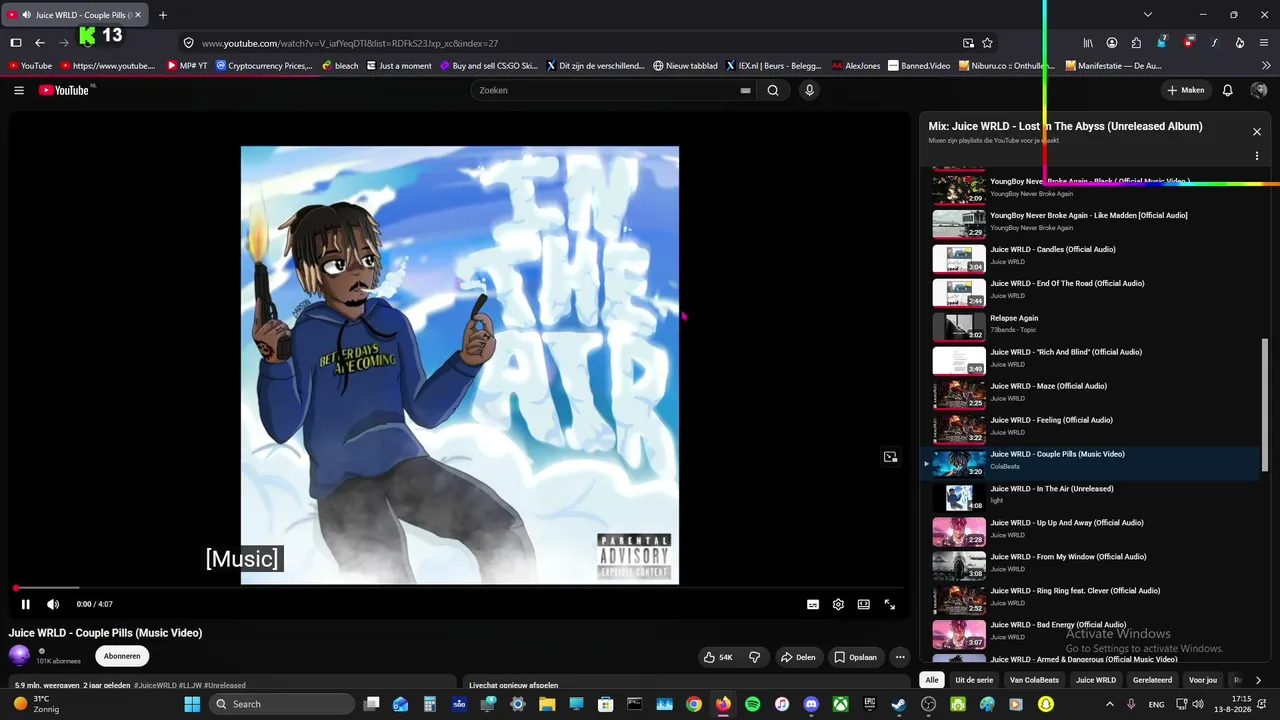The image size is (1280, 720).
Task: Play In The Air (Unreleased) track
Action: click(x=1090, y=497)
